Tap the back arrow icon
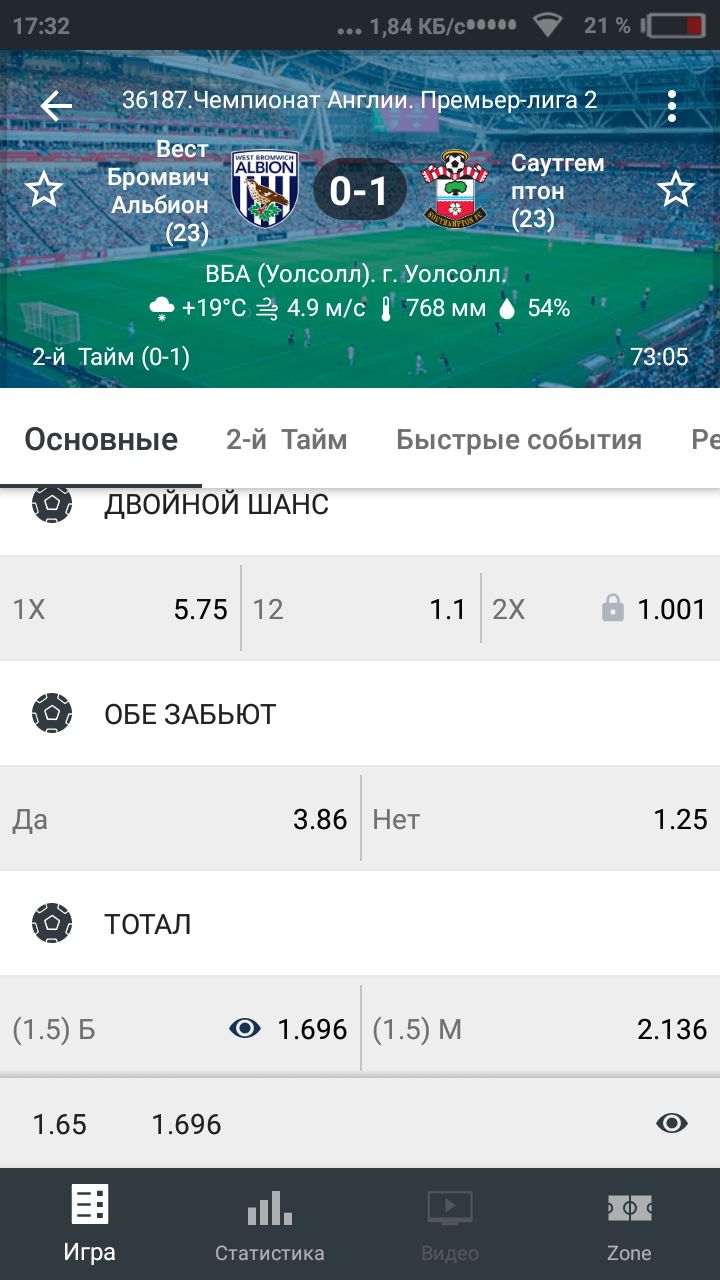Screen dimensions: 720x1280 tap(56, 105)
